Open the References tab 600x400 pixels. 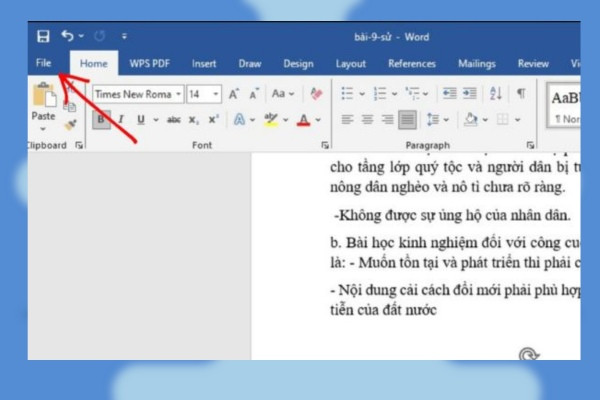(x=412, y=64)
